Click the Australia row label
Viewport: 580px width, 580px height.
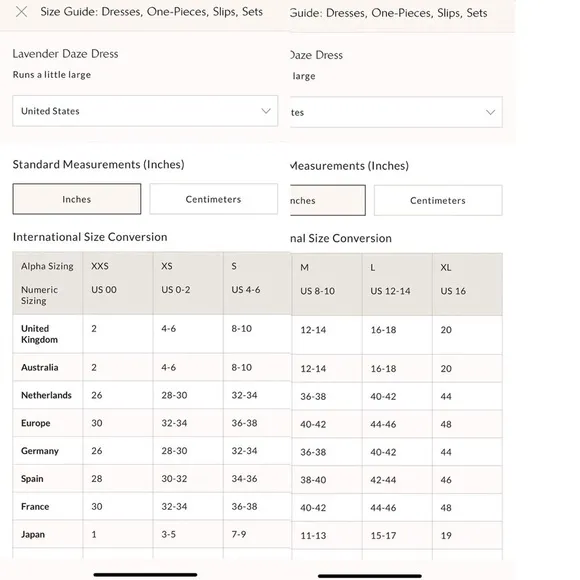[x=40, y=367]
